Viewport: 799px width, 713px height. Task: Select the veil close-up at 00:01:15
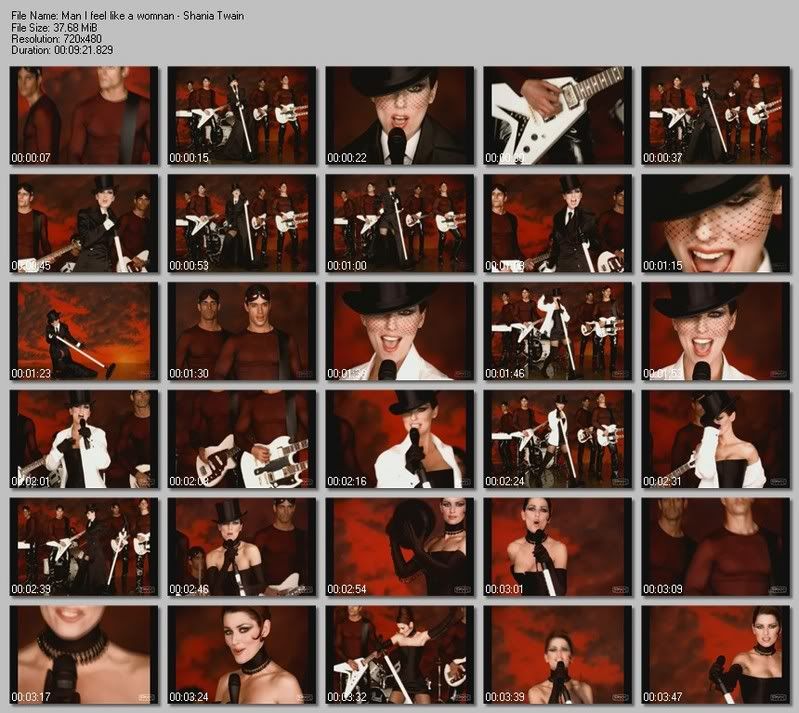716,224
